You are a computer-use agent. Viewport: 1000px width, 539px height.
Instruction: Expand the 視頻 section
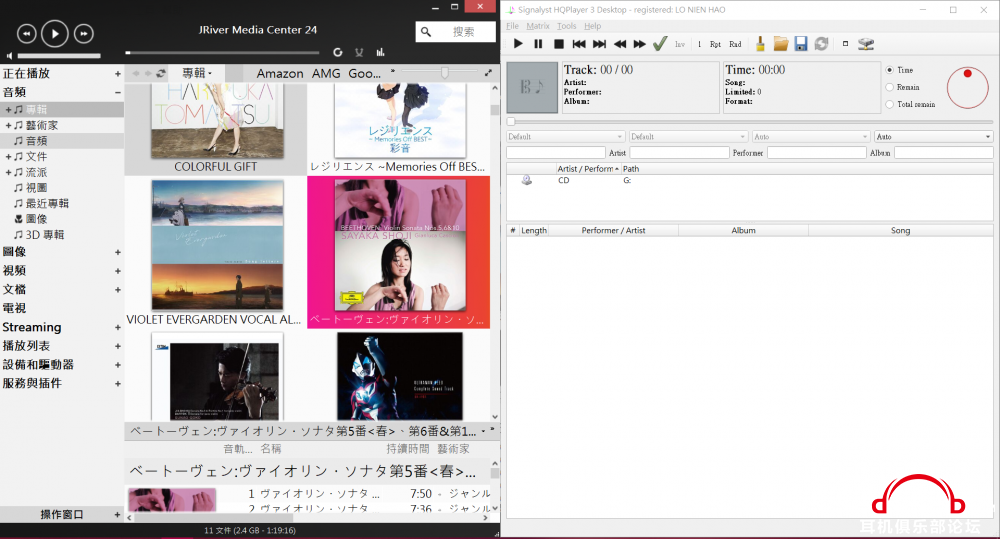click(117, 271)
